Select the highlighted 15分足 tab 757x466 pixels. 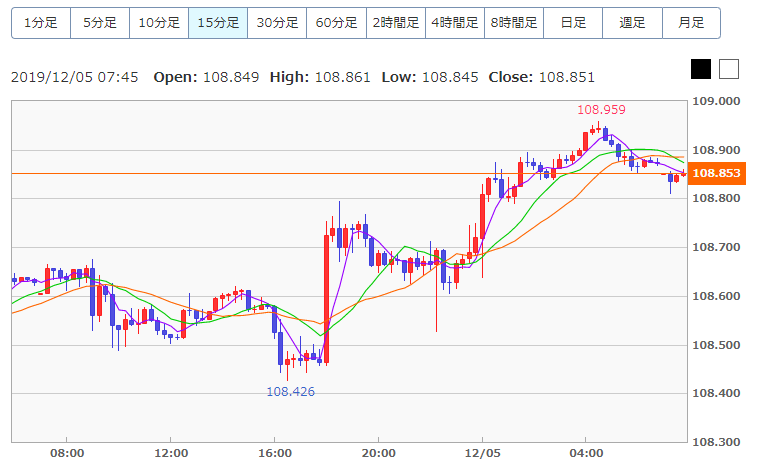tap(218, 23)
